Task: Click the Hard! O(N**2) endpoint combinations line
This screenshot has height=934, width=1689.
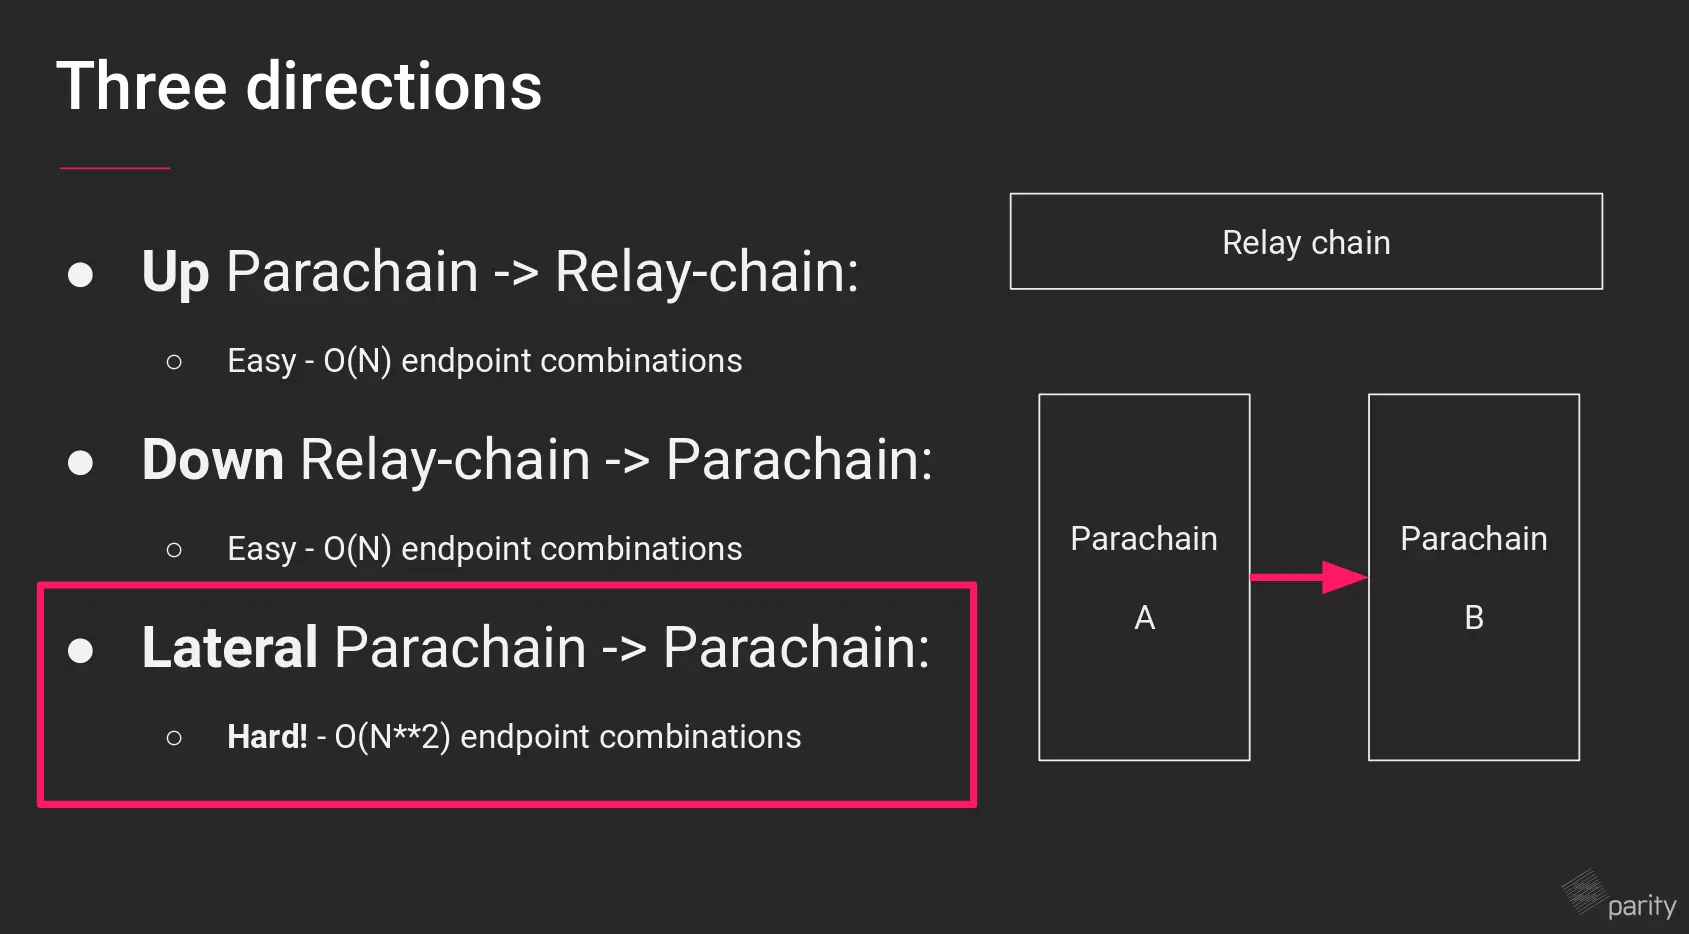Action: [514, 737]
